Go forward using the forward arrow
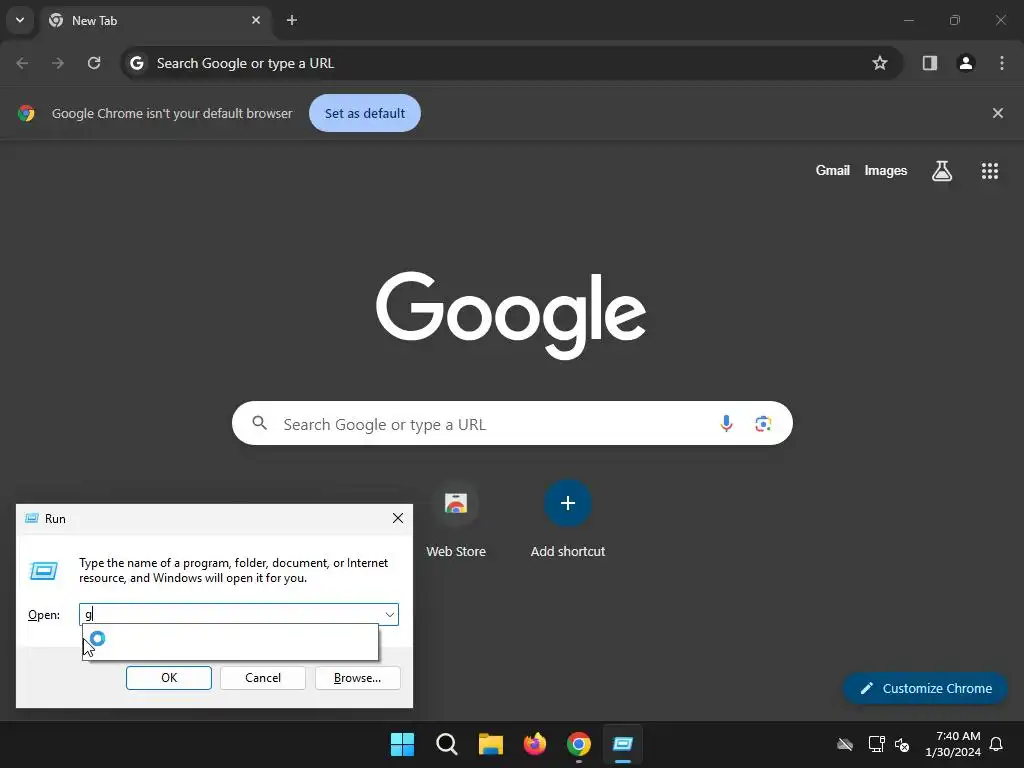This screenshot has width=1024, height=768. pyautogui.click(x=58, y=63)
